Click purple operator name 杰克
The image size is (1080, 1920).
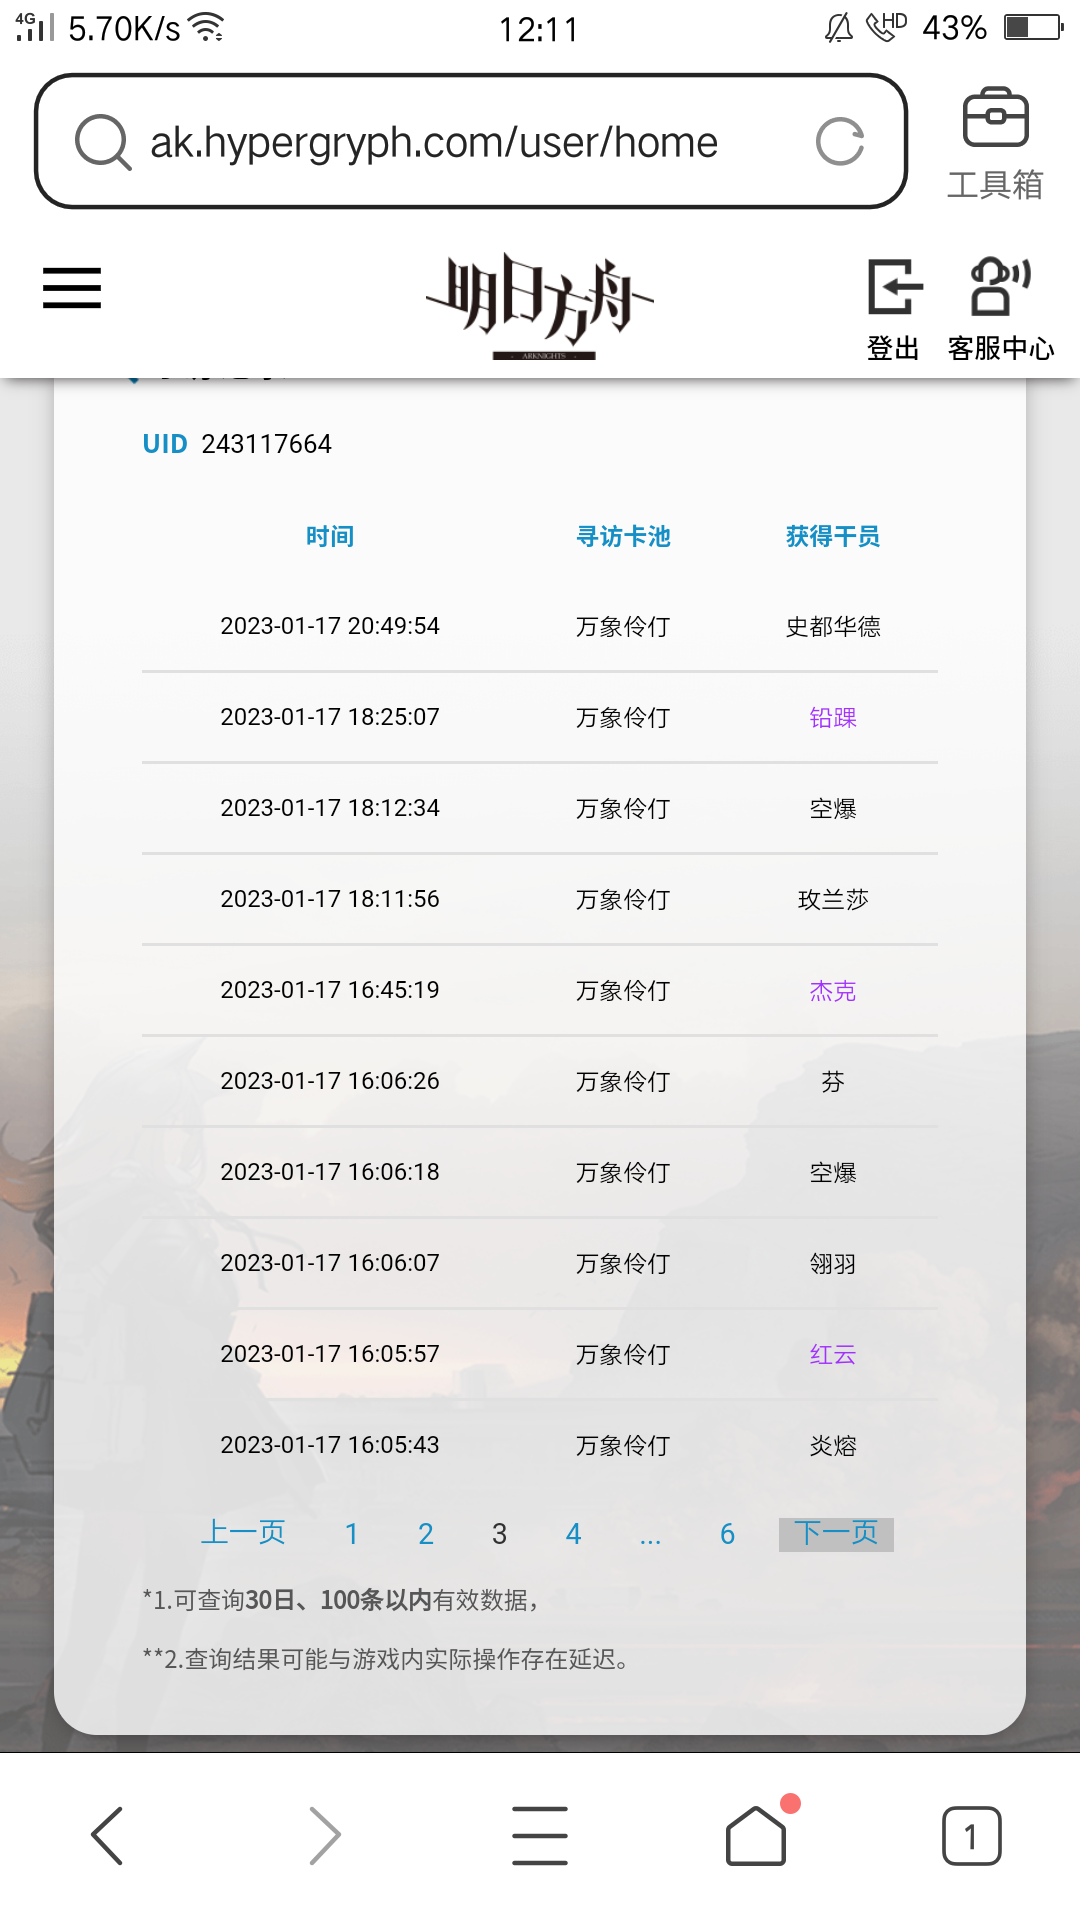point(833,990)
